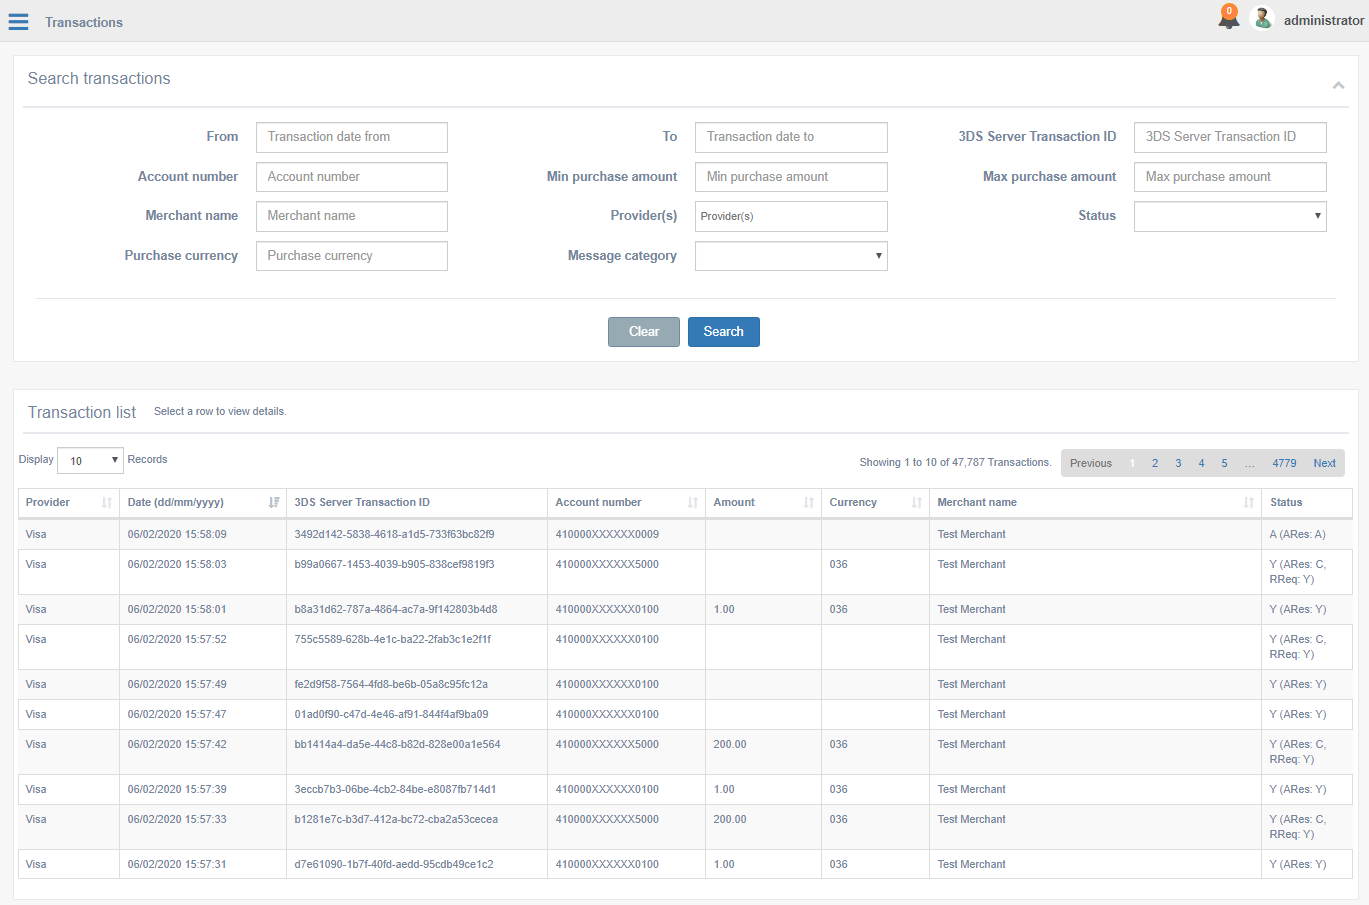This screenshot has height=905, width=1369.
Task: Click the administrator user avatar icon
Action: (1262, 19)
